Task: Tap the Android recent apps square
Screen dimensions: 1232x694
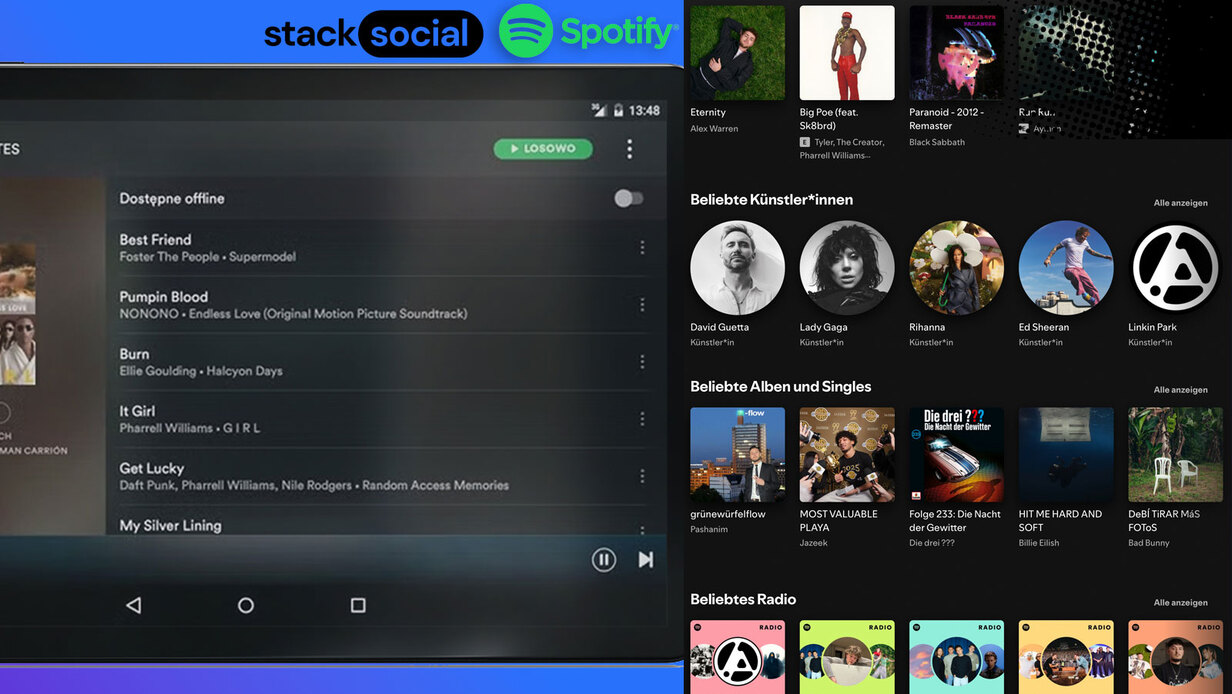Action: point(358,605)
